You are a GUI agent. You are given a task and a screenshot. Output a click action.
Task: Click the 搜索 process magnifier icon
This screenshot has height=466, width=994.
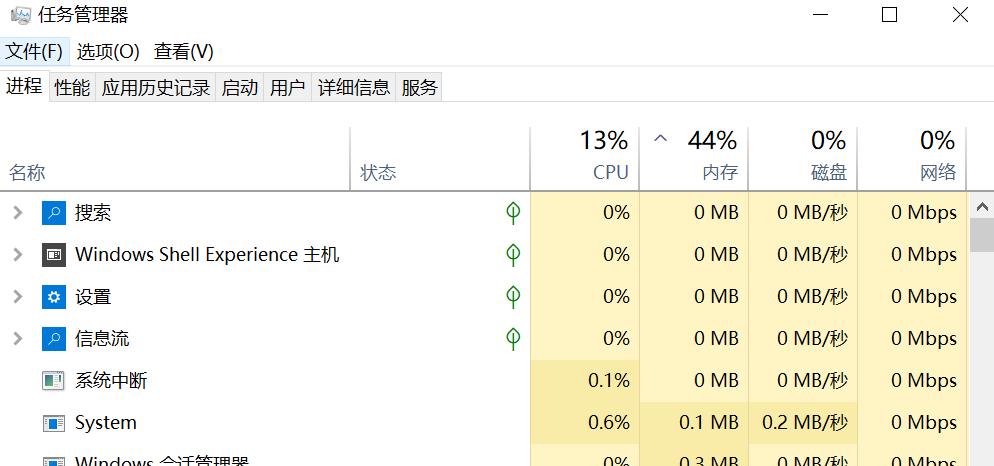[53, 213]
